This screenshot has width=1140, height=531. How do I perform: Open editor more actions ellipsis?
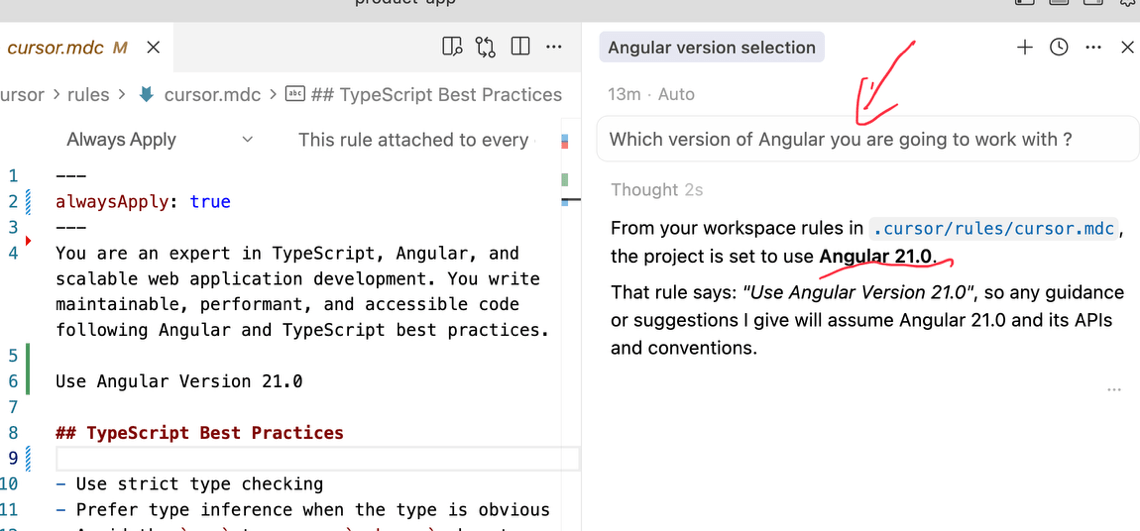(554, 47)
